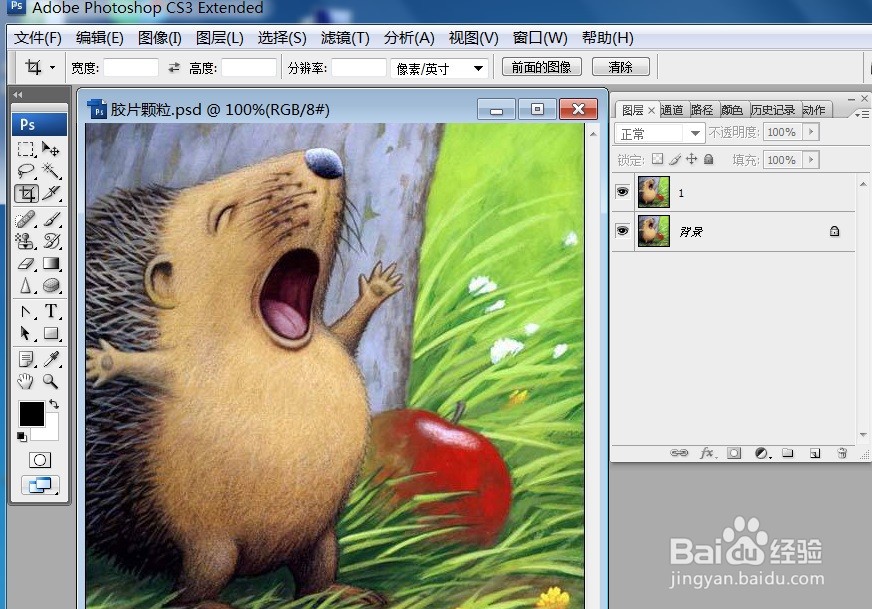Open the 文件(F) menu
This screenshot has width=872, height=609.
38,38
